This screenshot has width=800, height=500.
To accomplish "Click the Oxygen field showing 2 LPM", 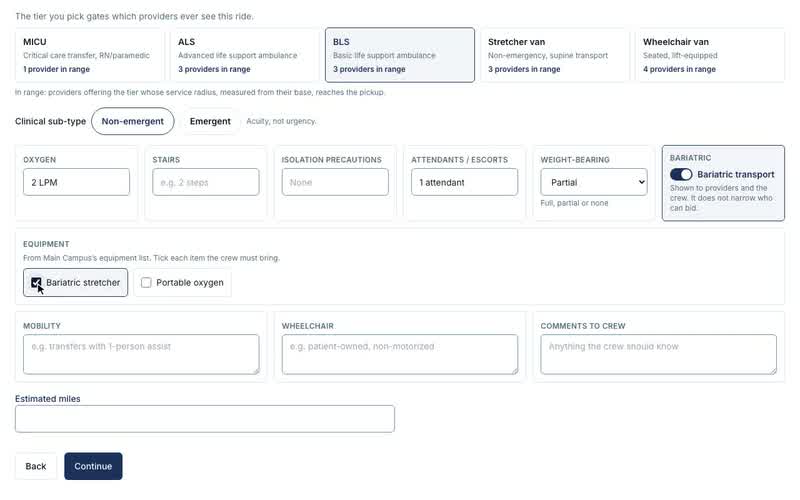I will pyautogui.click(x=77, y=182).
